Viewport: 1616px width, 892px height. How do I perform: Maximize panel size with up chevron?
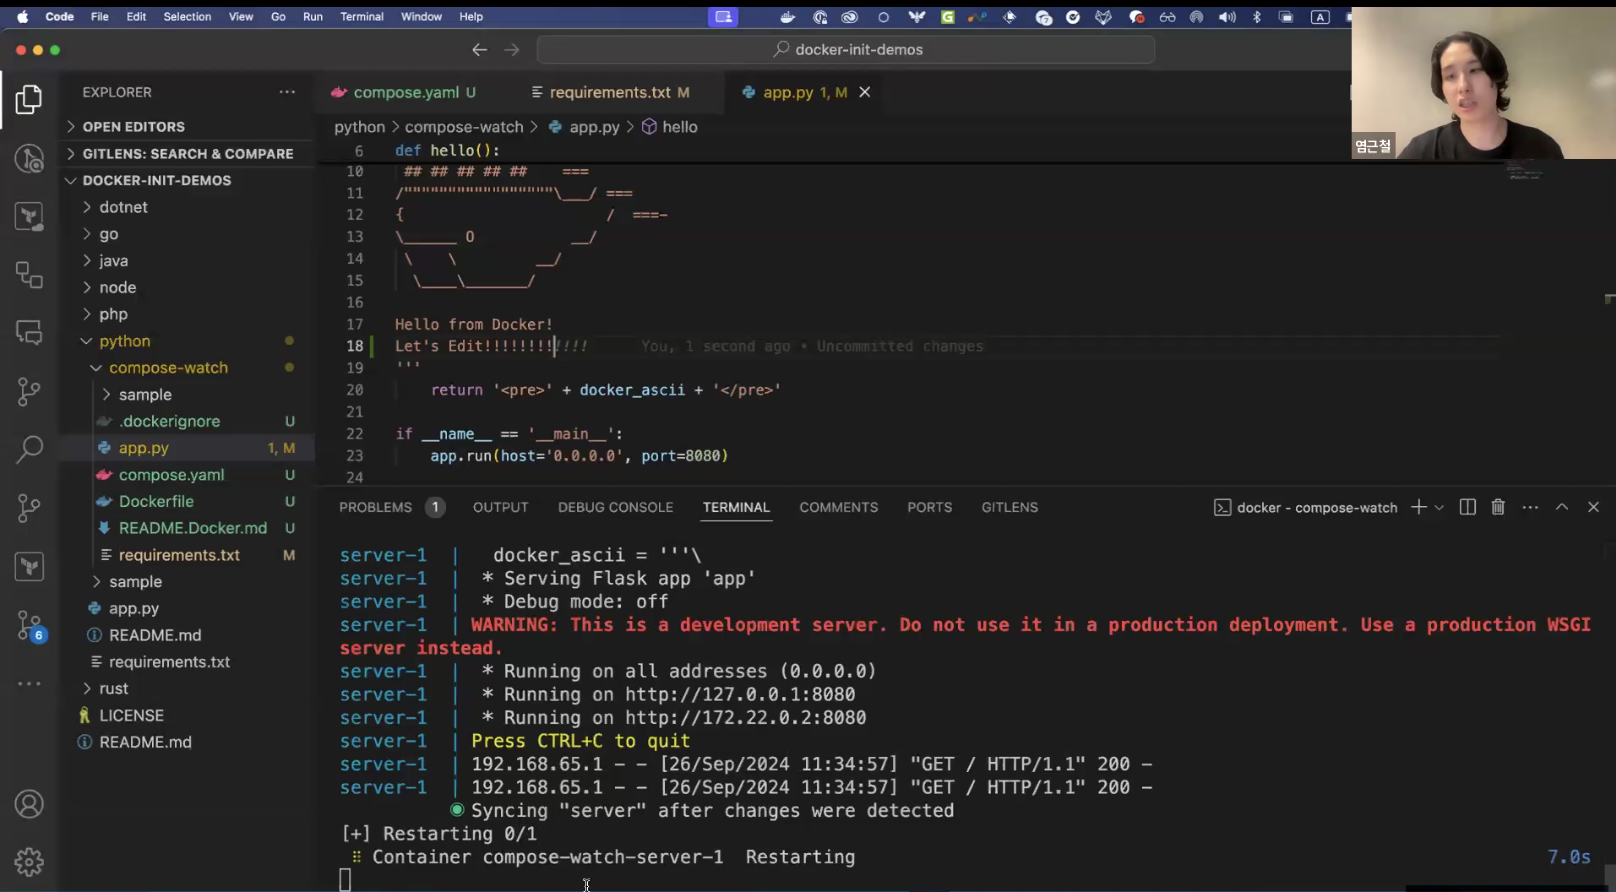[1561, 507]
